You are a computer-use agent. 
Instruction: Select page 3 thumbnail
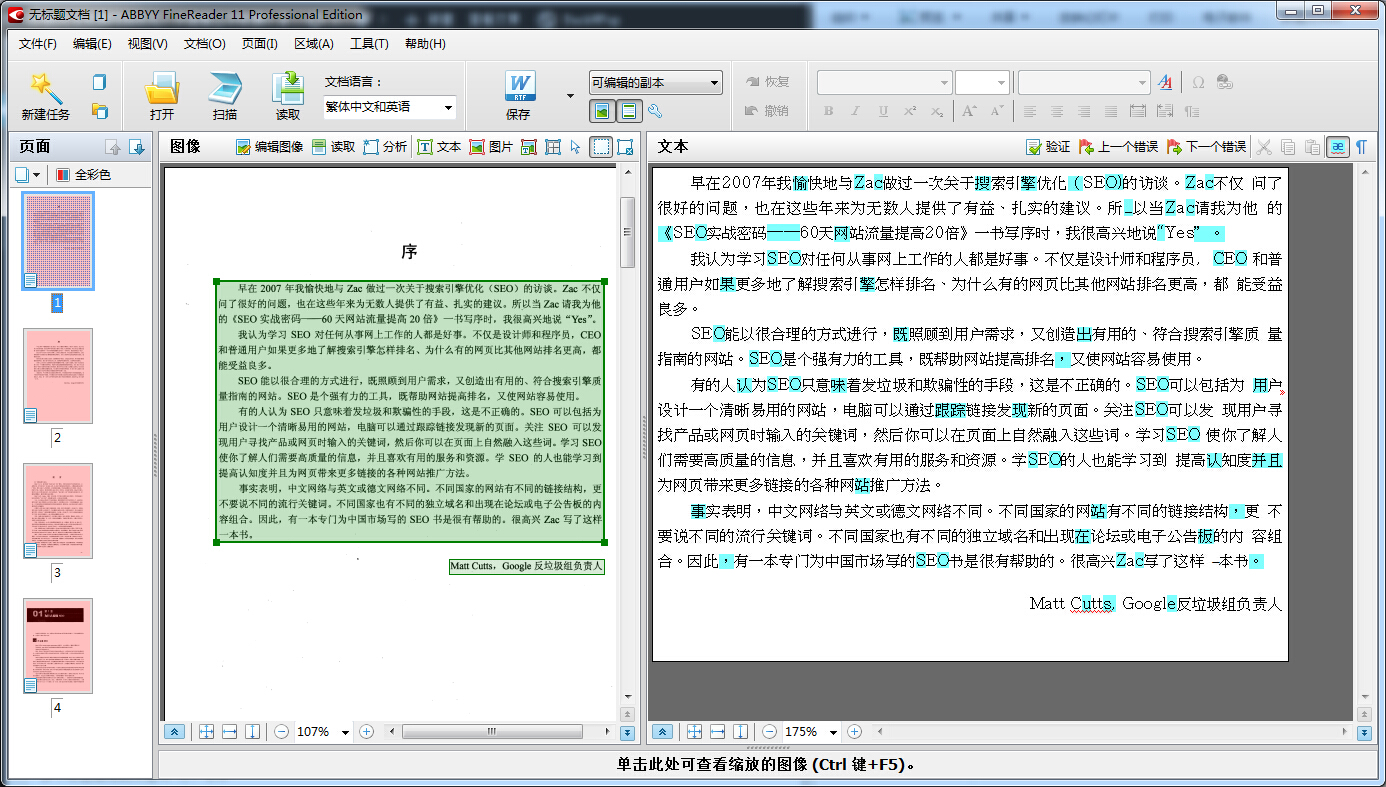point(58,510)
